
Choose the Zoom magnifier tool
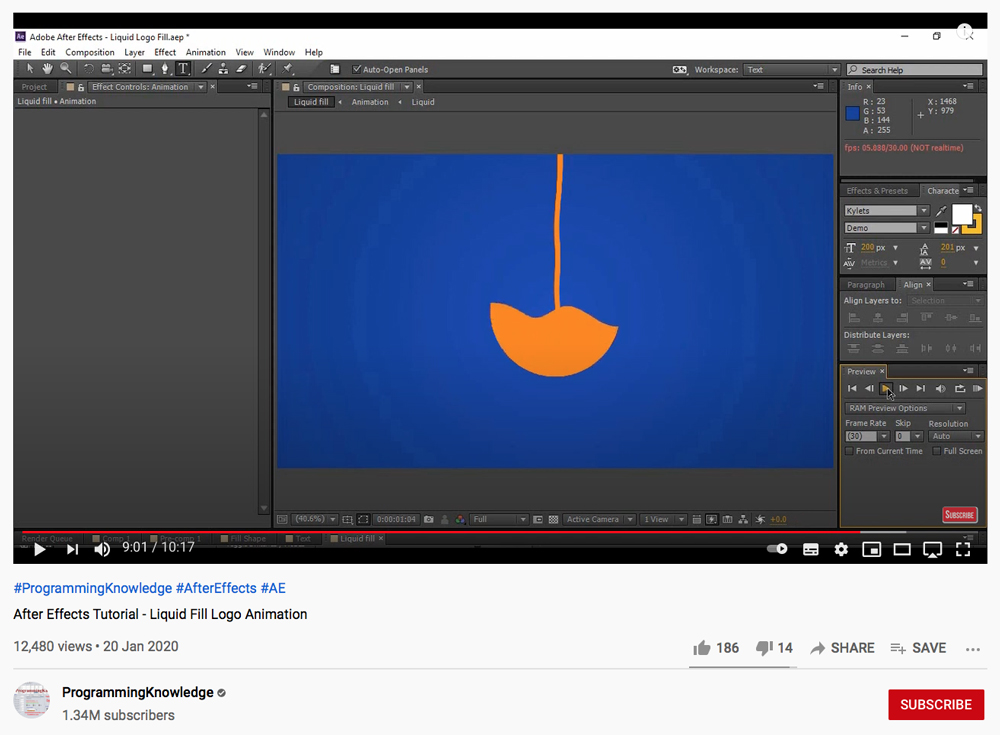click(x=66, y=69)
